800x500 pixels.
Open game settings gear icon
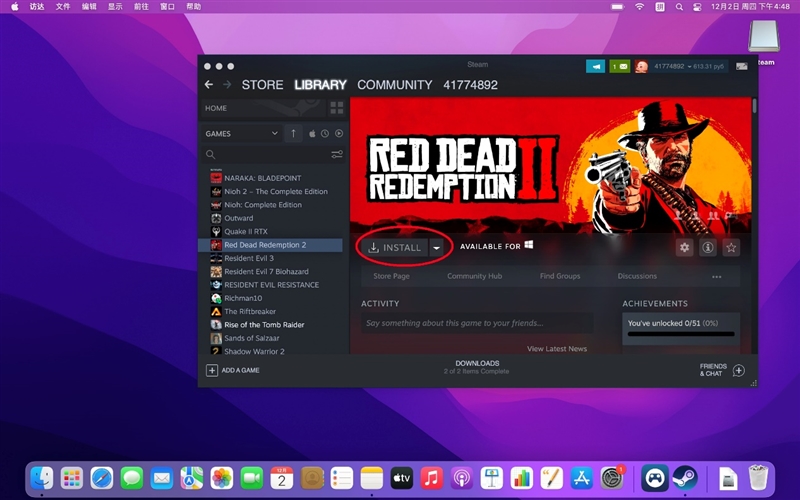click(x=684, y=247)
